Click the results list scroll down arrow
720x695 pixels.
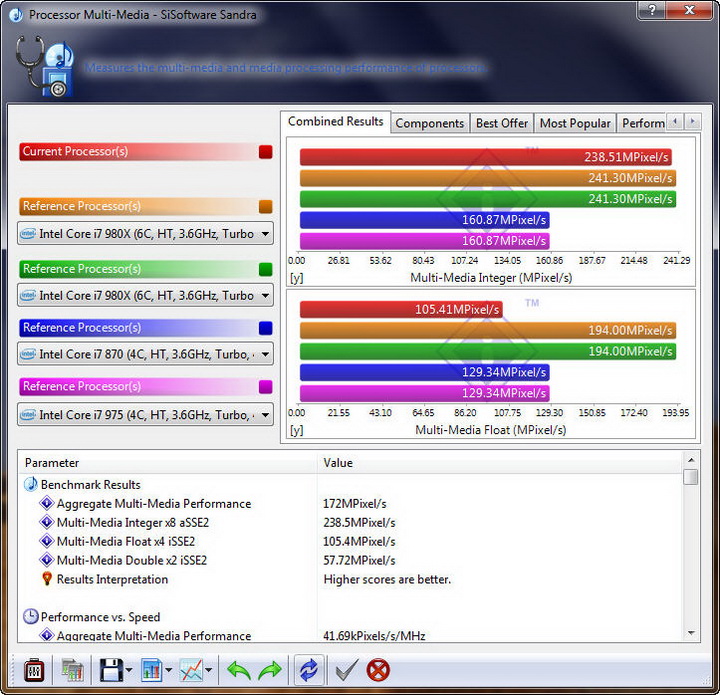pyautogui.click(x=691, y=633)
